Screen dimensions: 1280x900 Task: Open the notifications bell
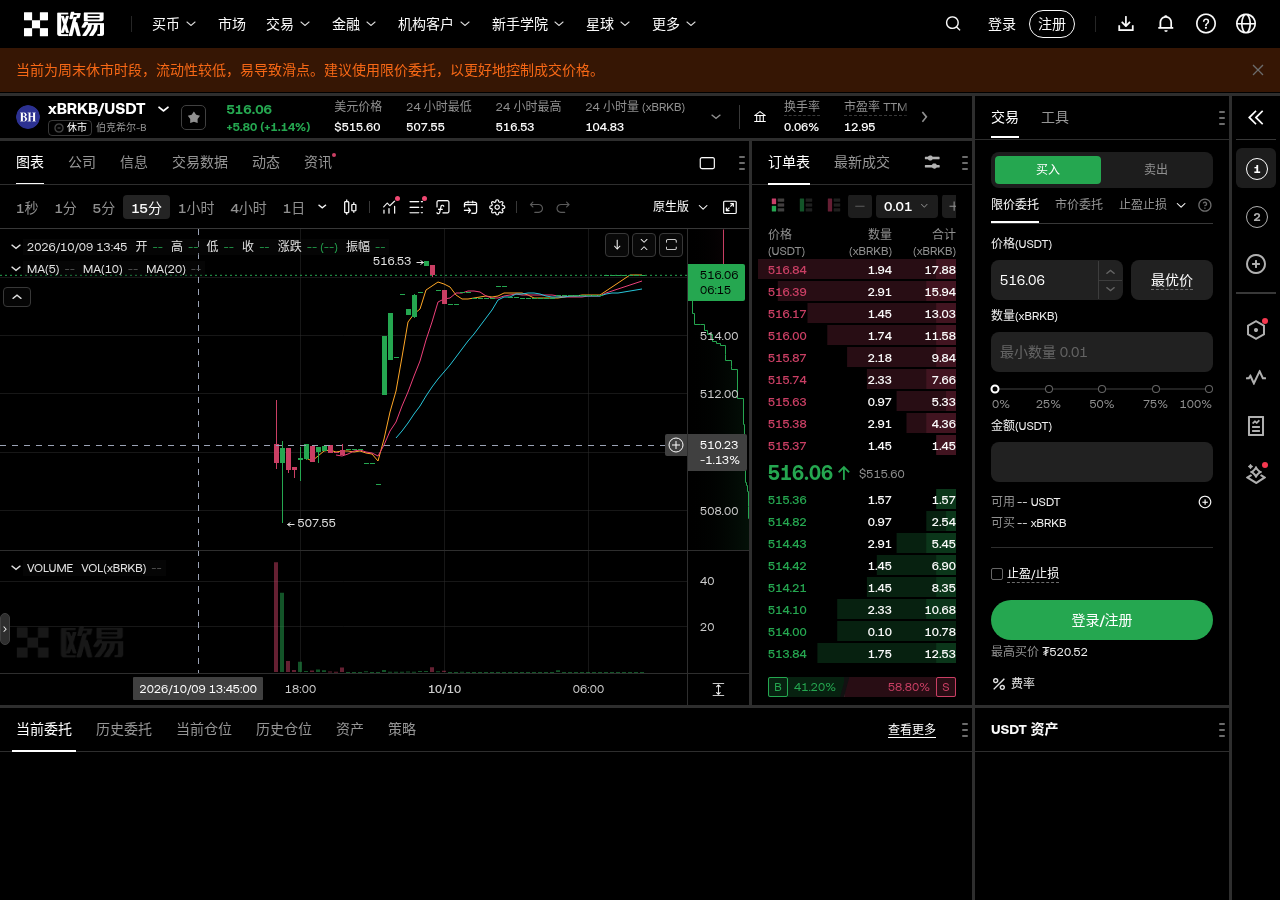click(x=1166, y=24)
